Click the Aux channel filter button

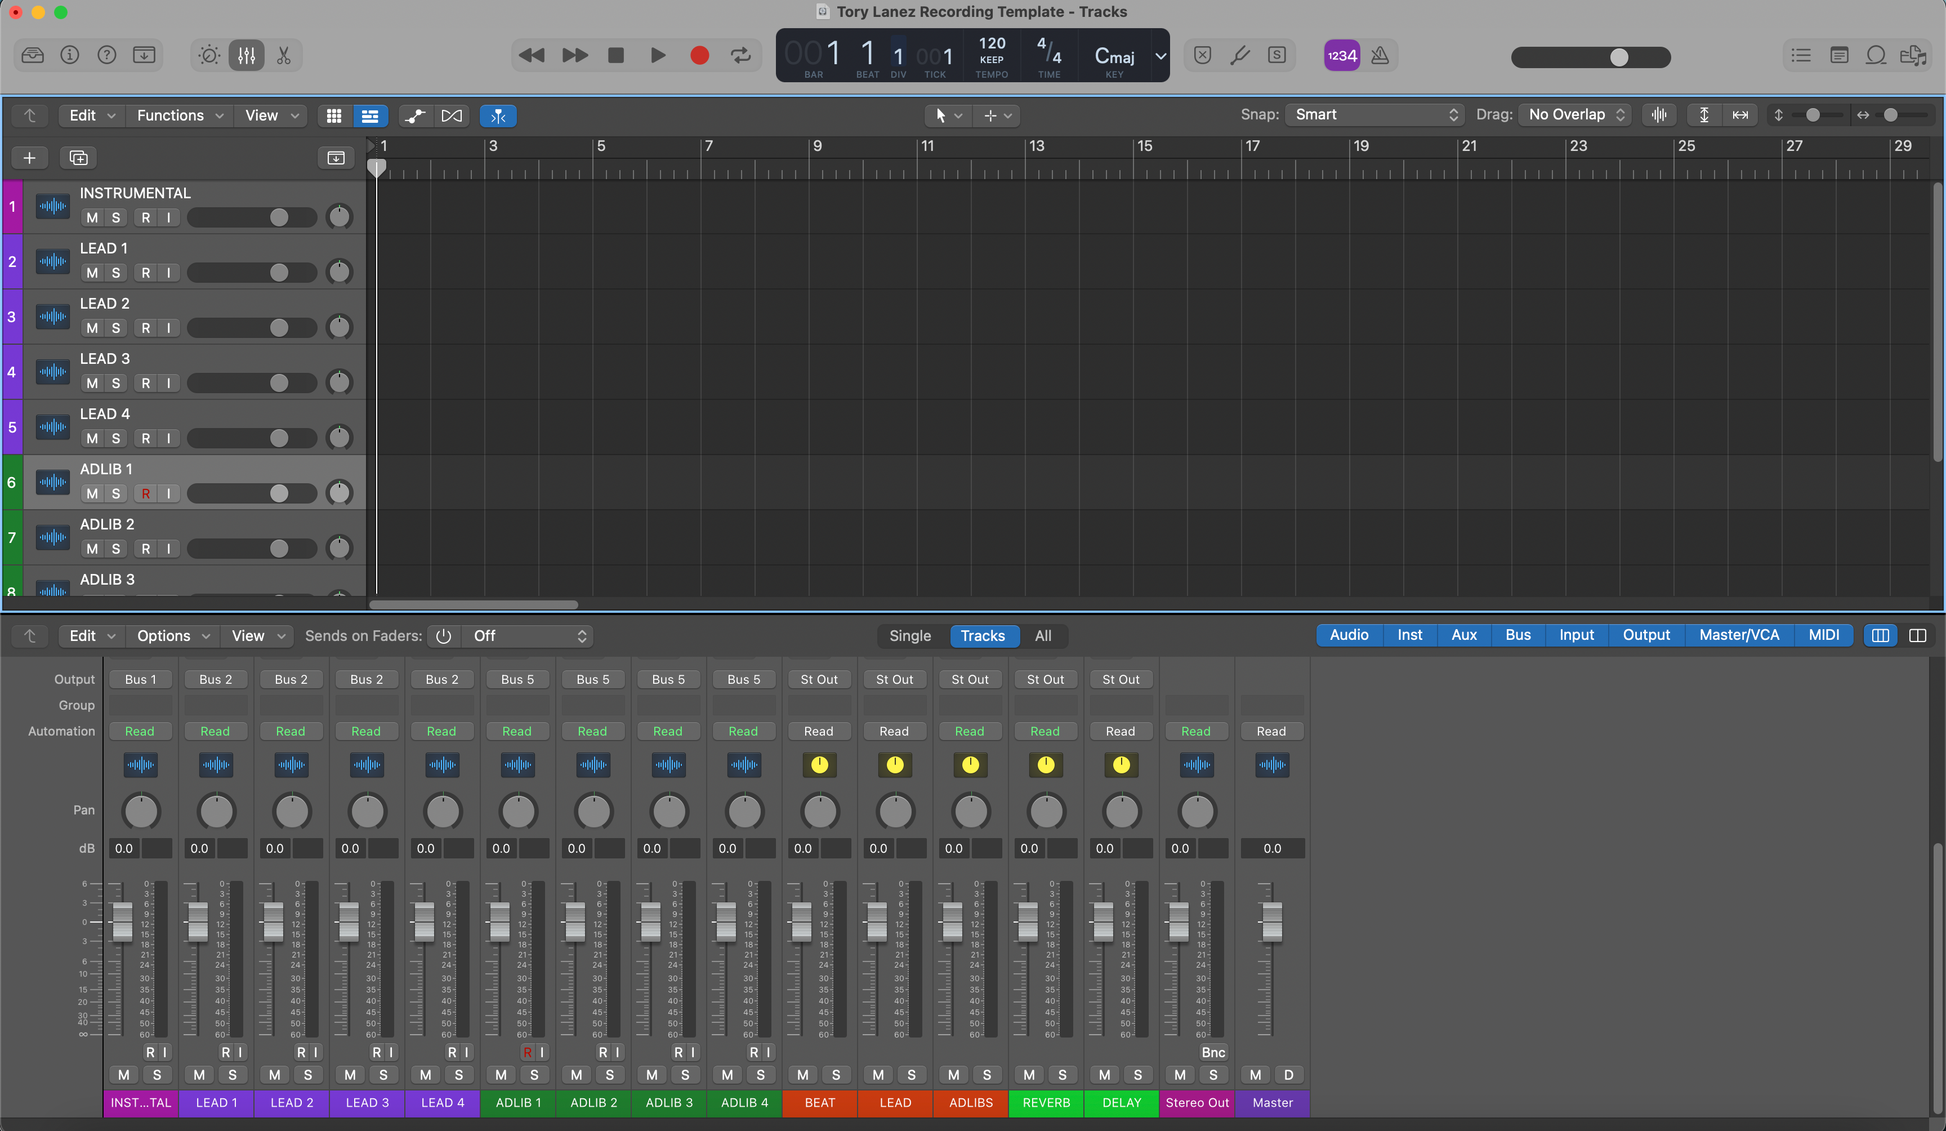coord(1463,635)
